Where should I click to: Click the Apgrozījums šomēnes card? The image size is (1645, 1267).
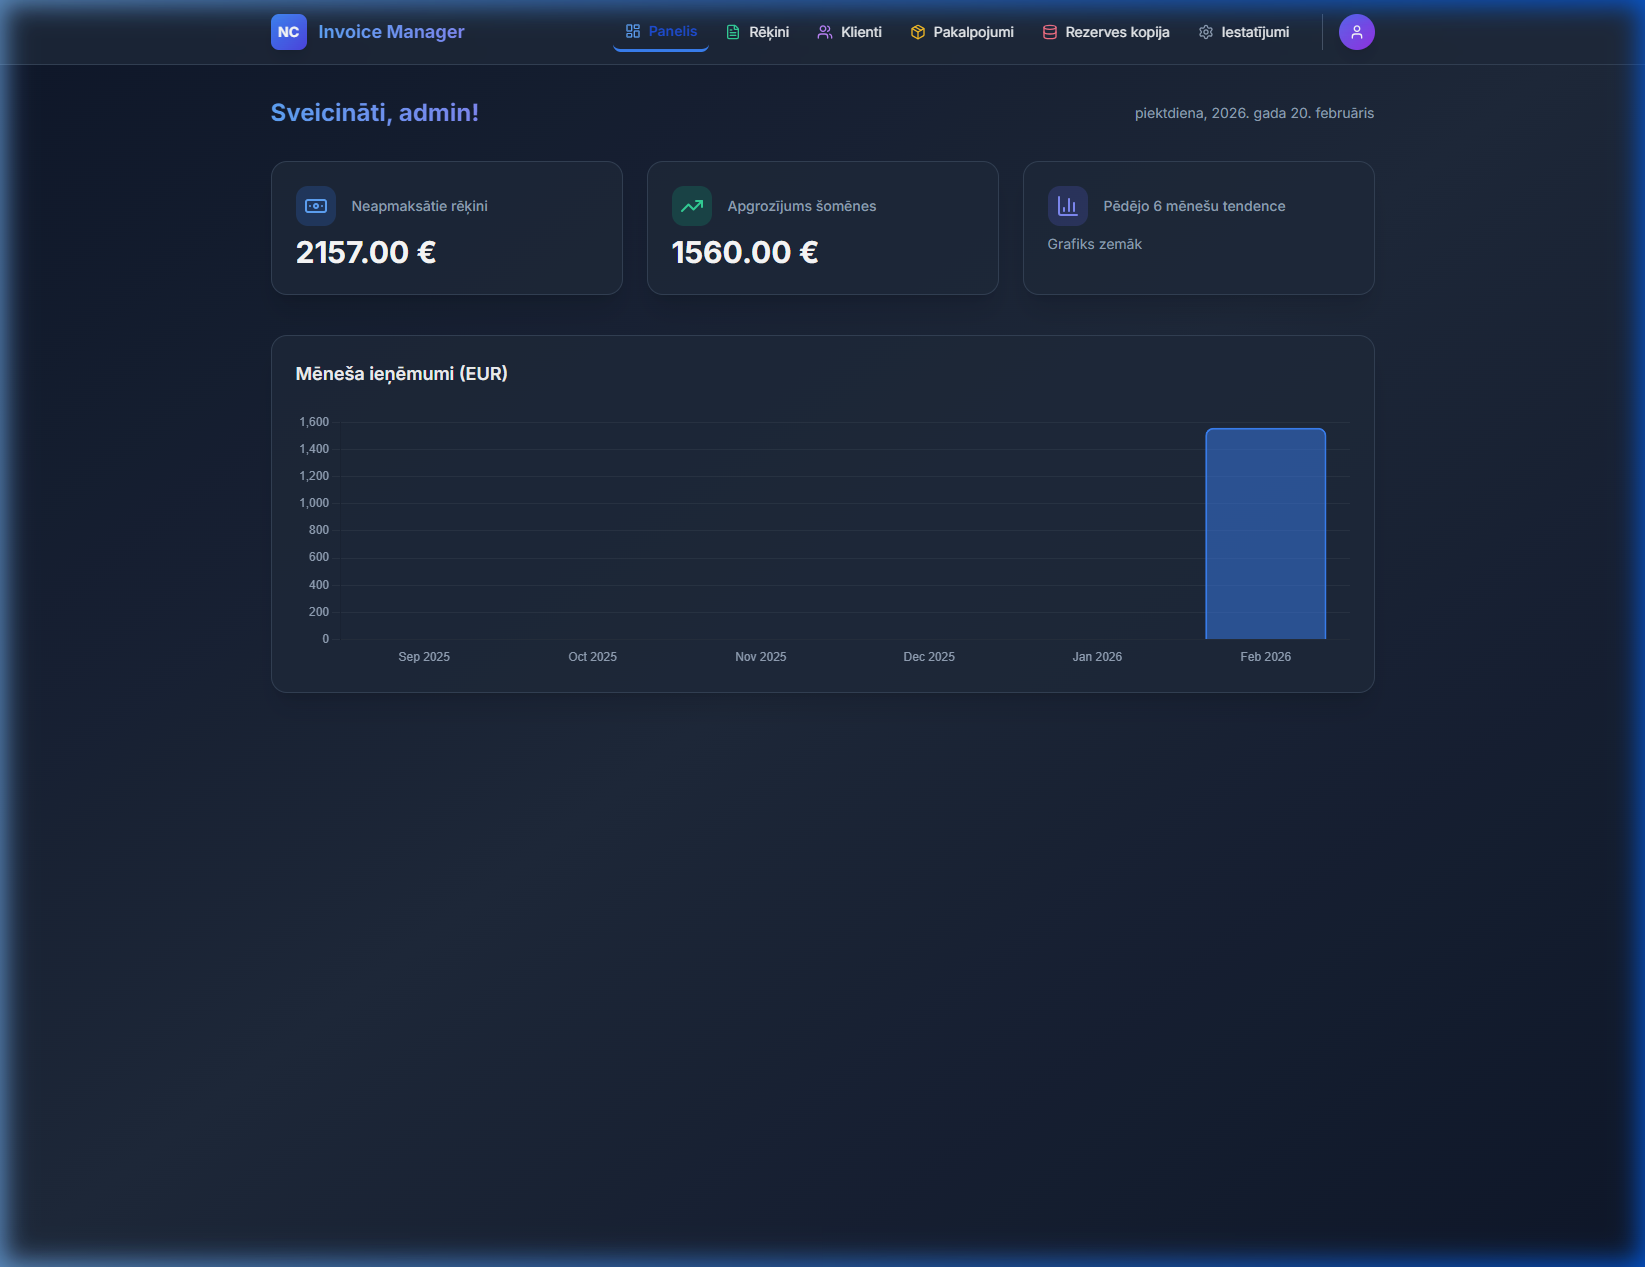(822, 228)
